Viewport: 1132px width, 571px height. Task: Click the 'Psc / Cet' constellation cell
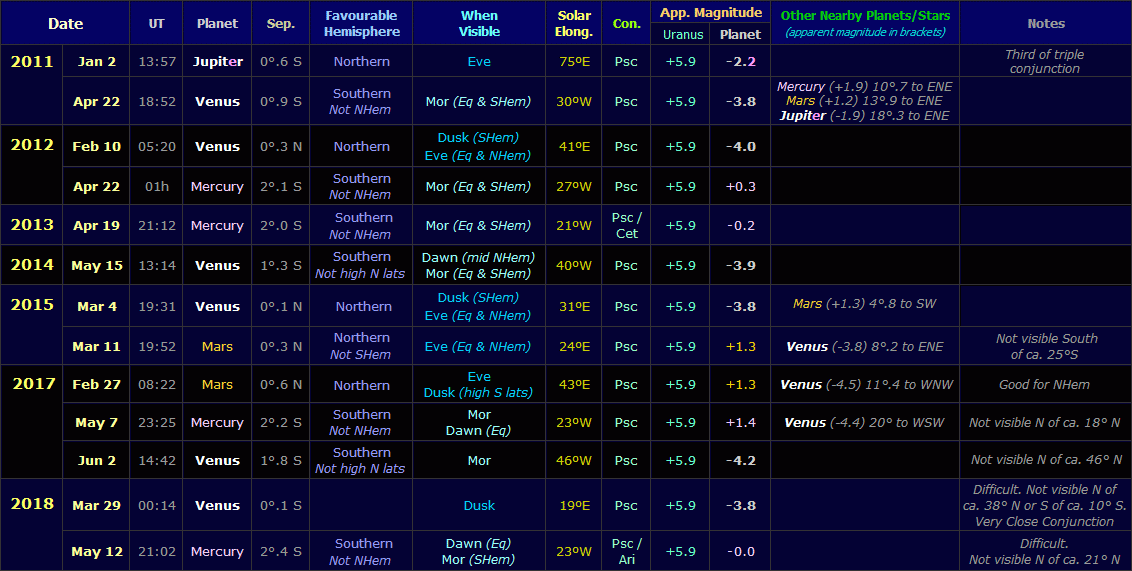pos(626,226)
